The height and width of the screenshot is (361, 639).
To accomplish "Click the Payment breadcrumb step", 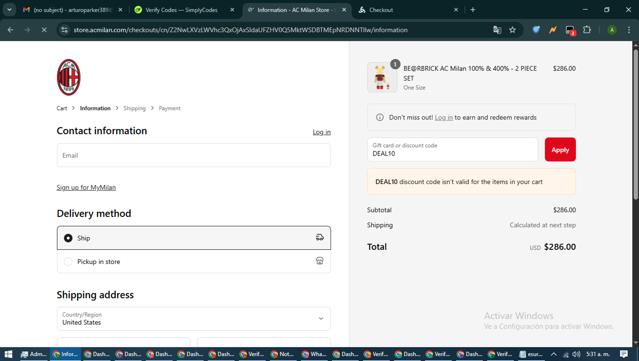I will coord(170,108).
